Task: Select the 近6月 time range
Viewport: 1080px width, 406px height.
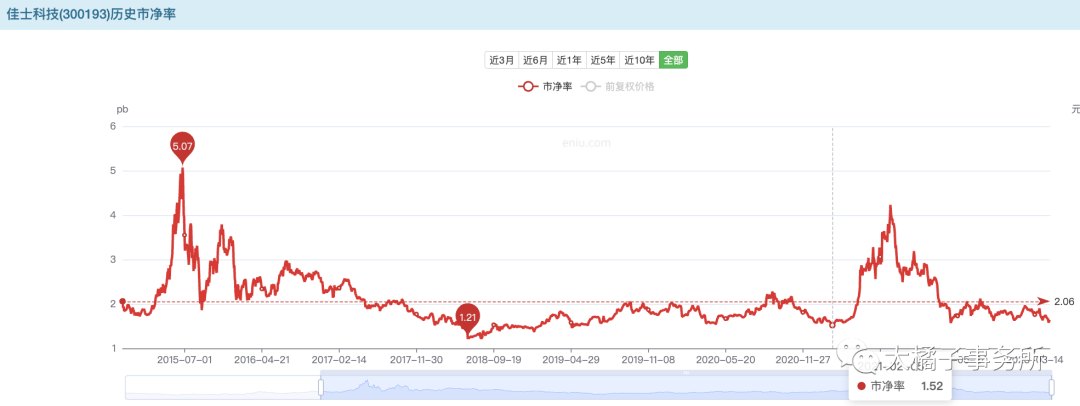Action: click(x=535, y=60)
